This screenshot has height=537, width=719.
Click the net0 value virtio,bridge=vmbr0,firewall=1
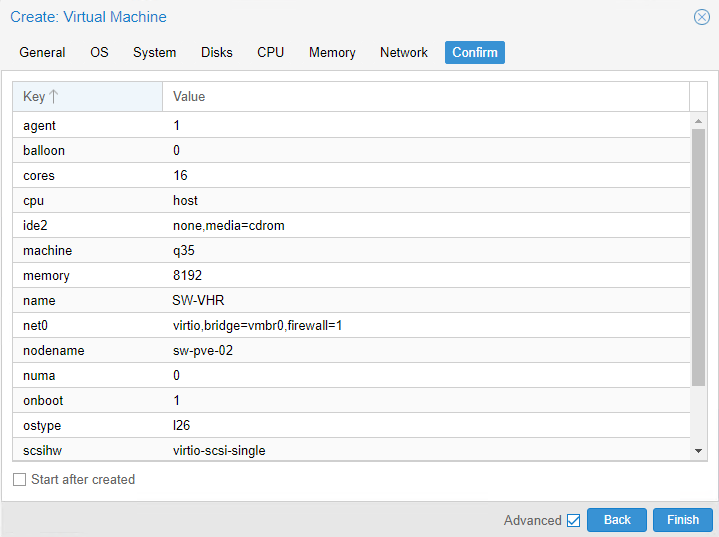(x=257, y=326)
